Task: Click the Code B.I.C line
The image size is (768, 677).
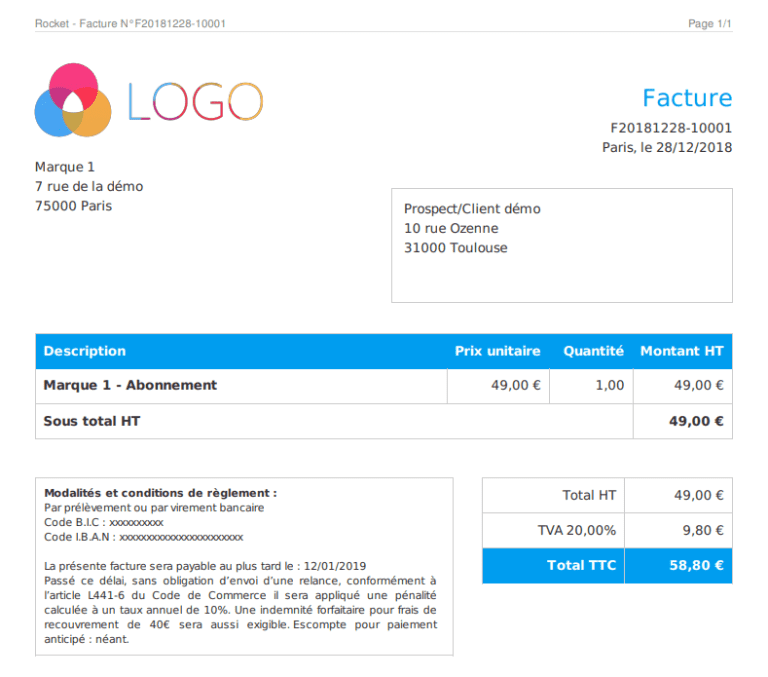Action: 104,523
